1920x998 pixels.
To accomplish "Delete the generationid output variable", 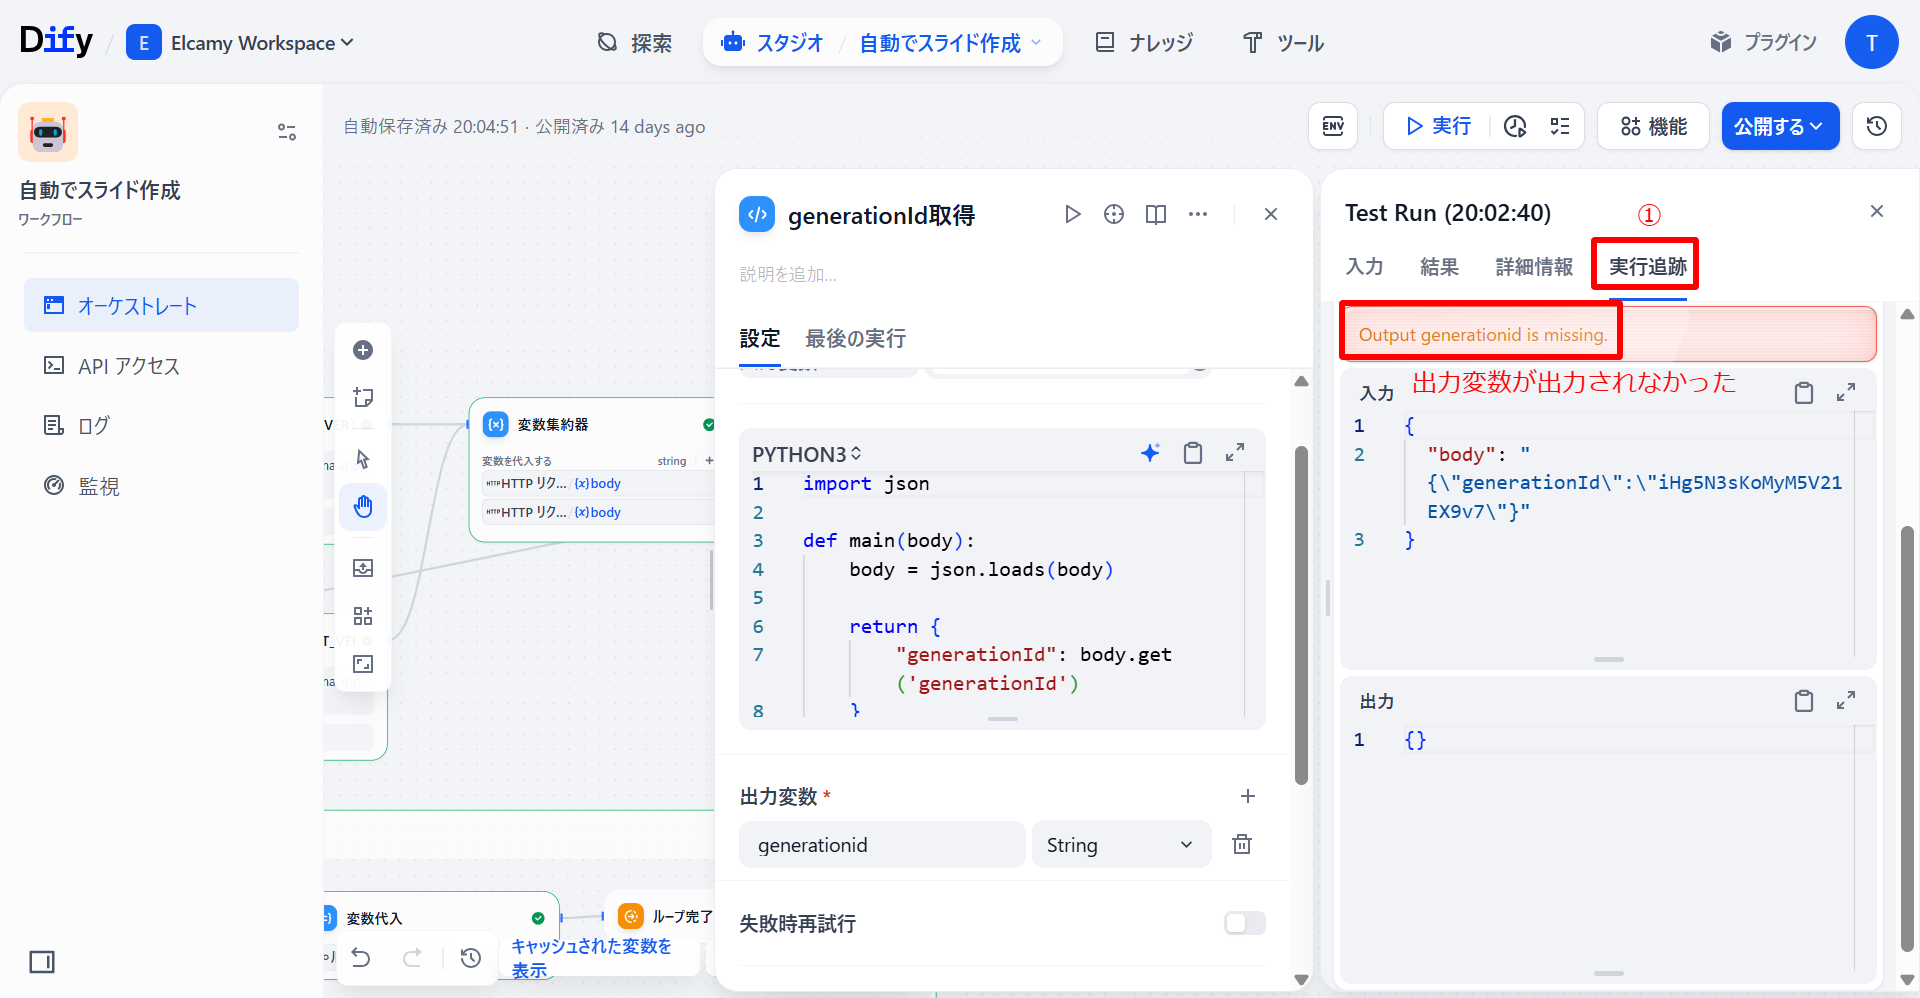I will coord(1241,844).
